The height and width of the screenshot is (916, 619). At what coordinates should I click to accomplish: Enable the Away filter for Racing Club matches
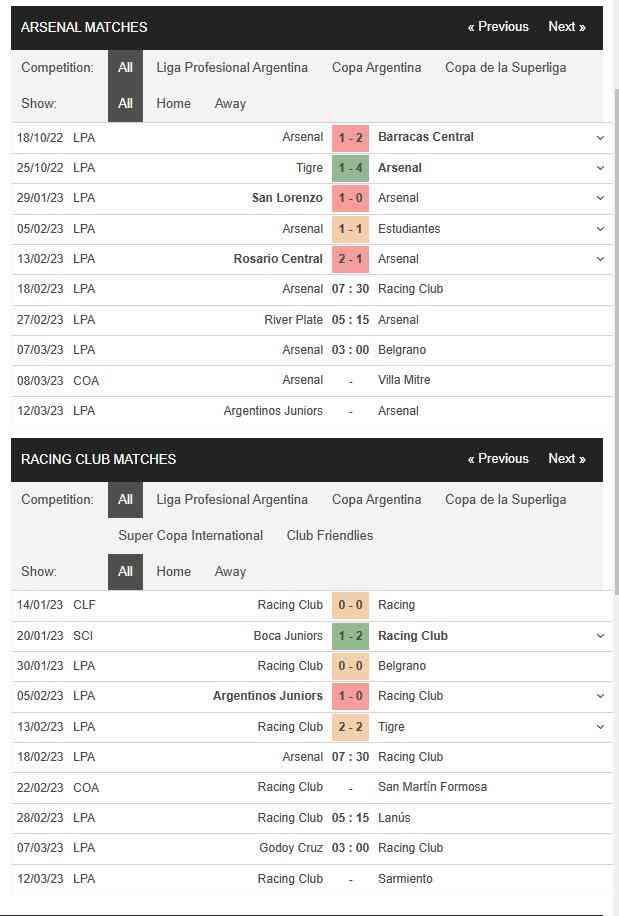[230, 571]
